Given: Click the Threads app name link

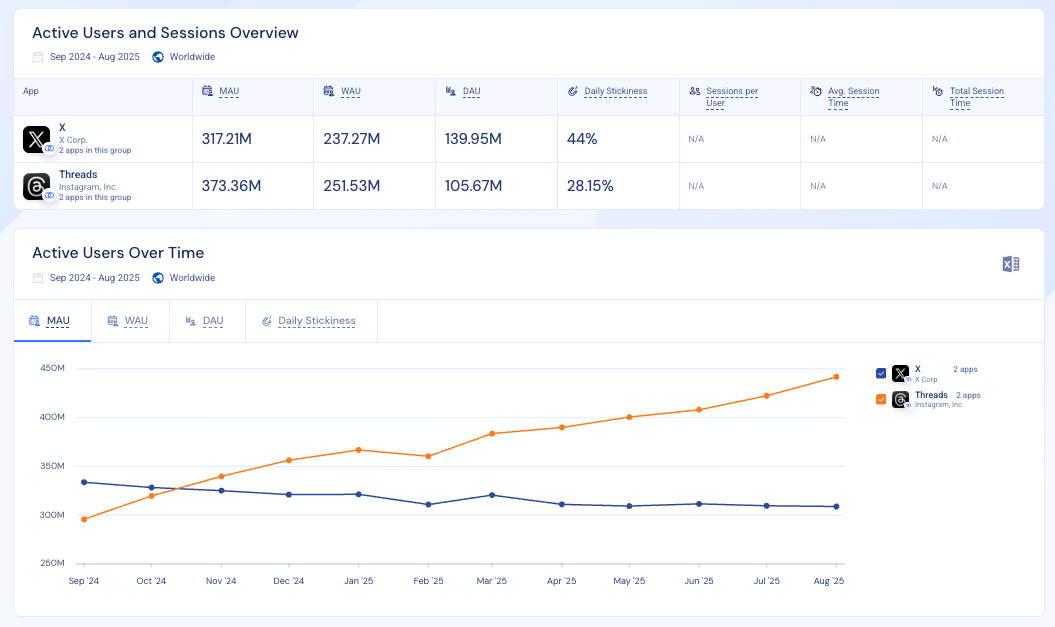Looking at the screenshot, I should pos(78,174).
